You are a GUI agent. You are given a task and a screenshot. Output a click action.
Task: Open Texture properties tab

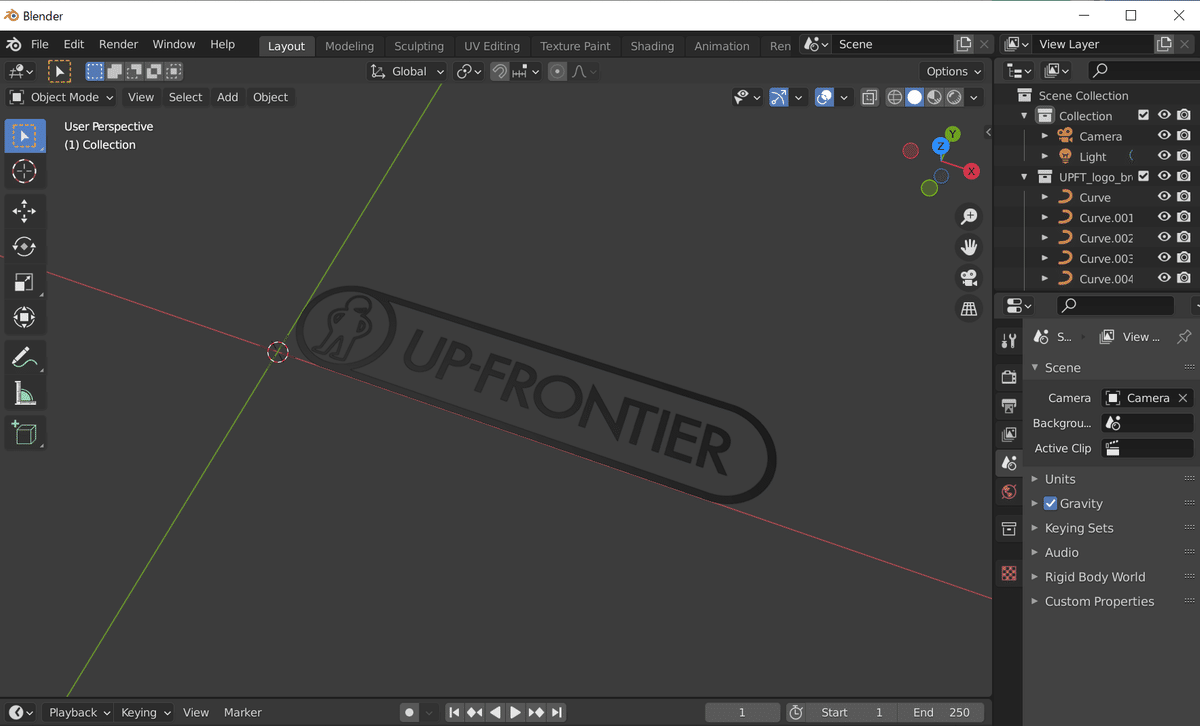pos(1009,574)
